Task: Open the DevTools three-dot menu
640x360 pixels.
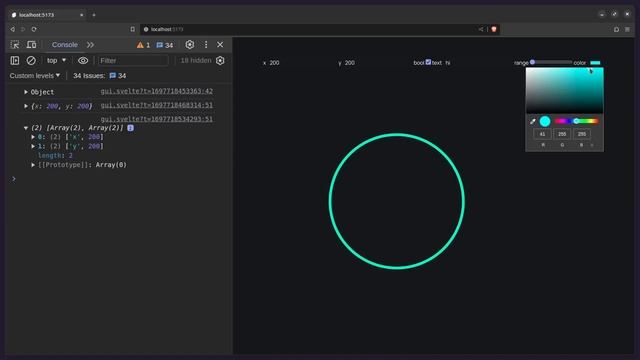Action: 206,44
